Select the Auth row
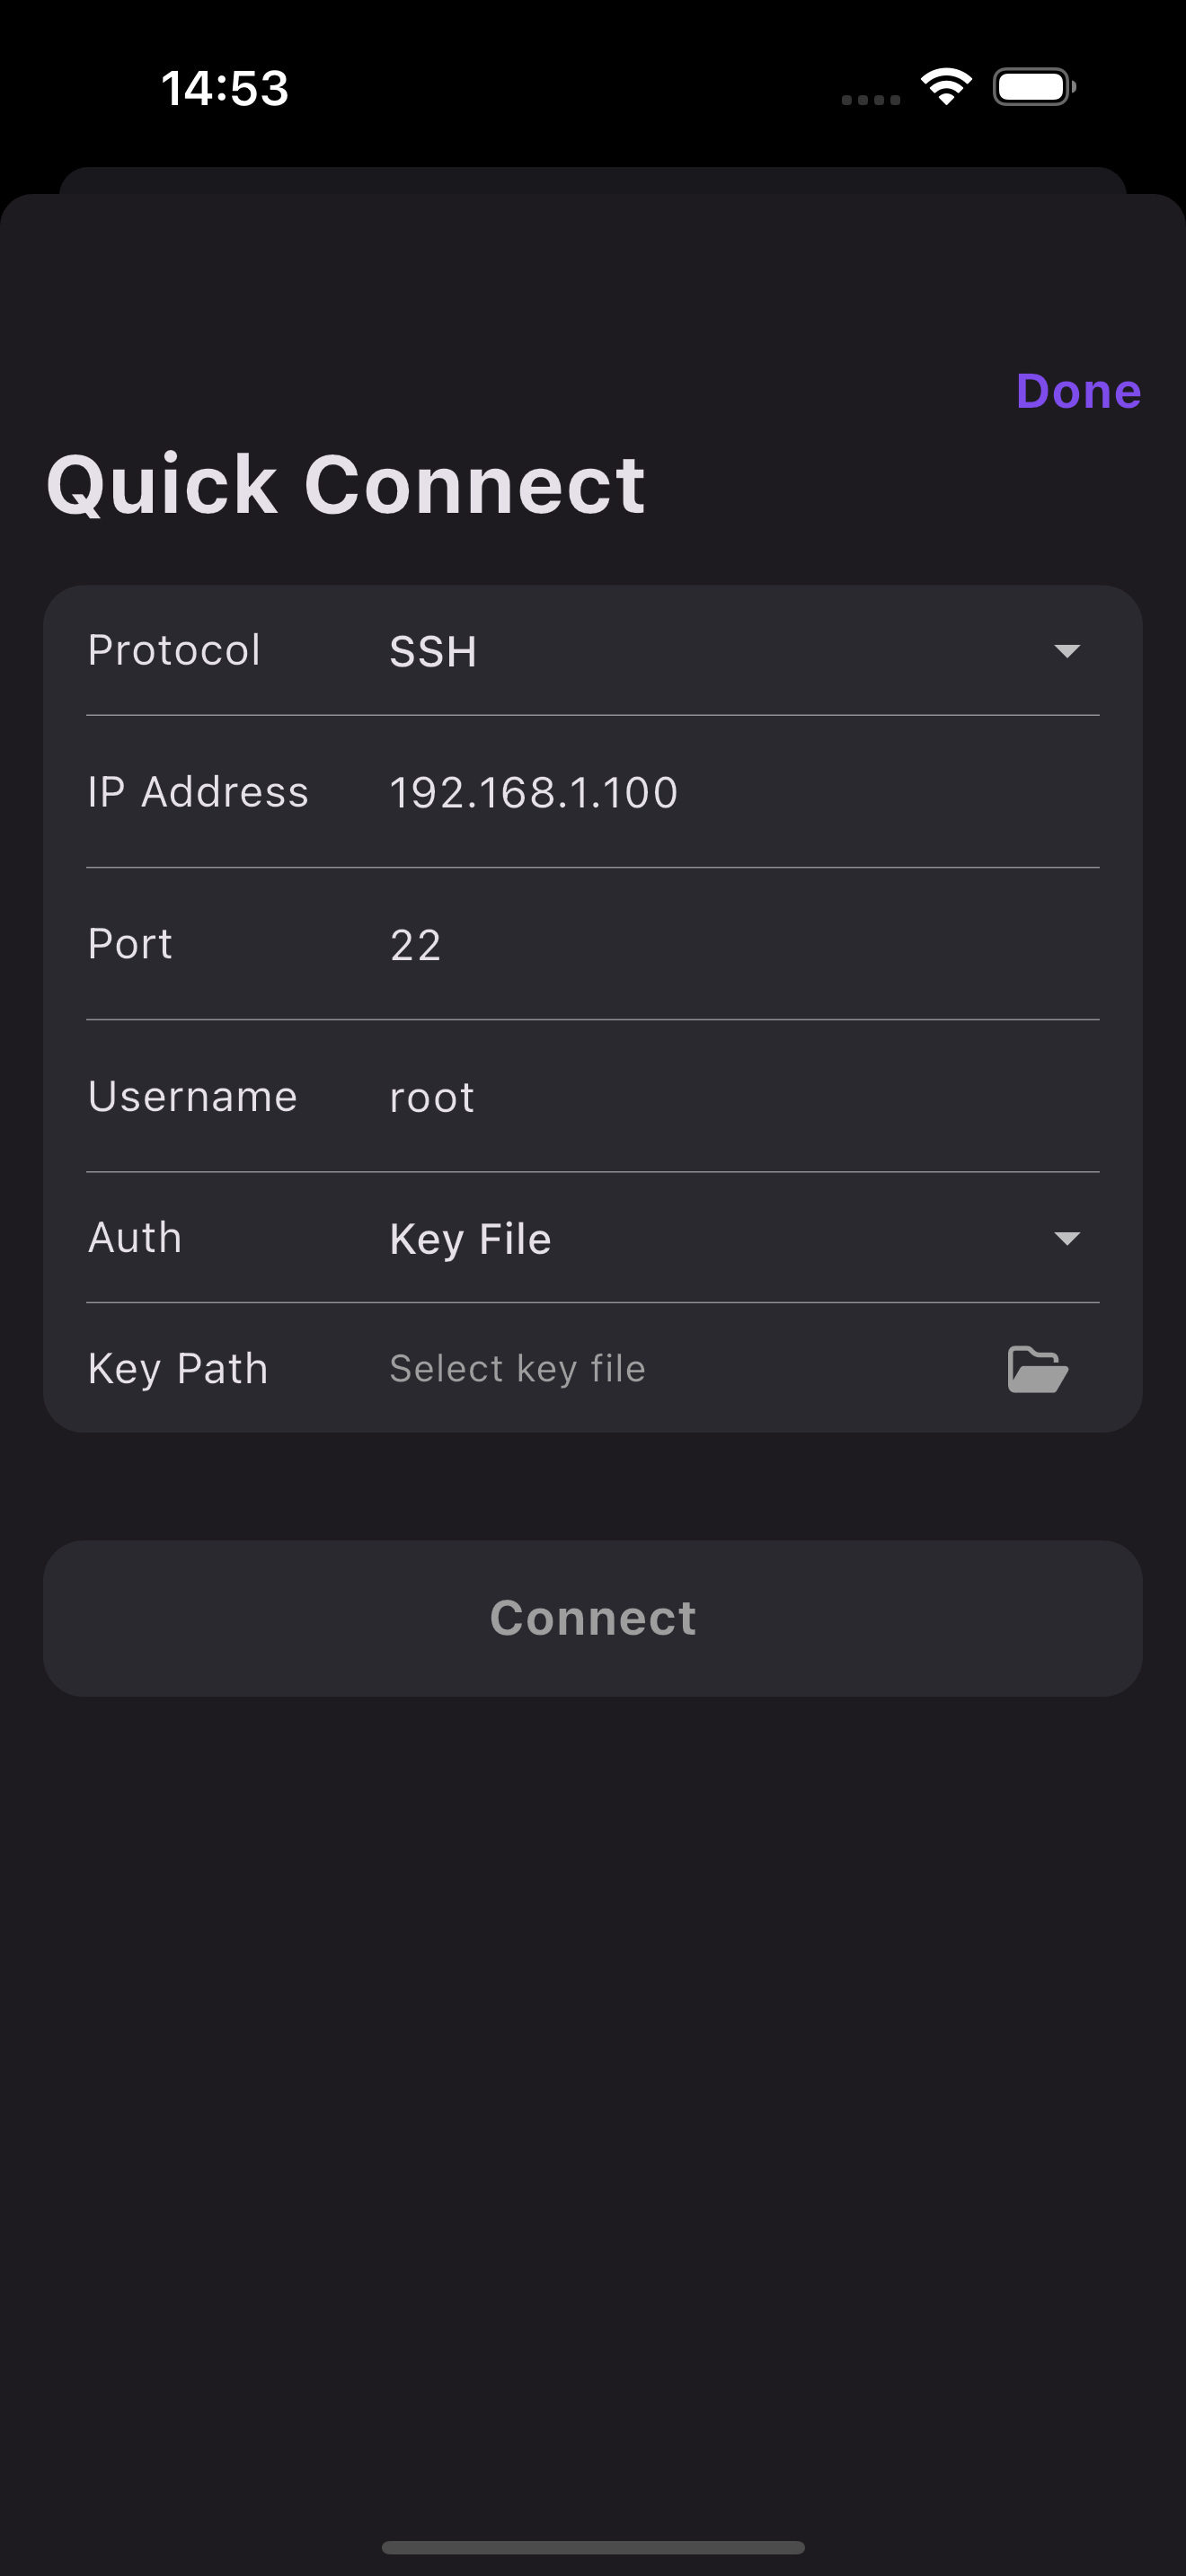 [x=134, y=1237]
